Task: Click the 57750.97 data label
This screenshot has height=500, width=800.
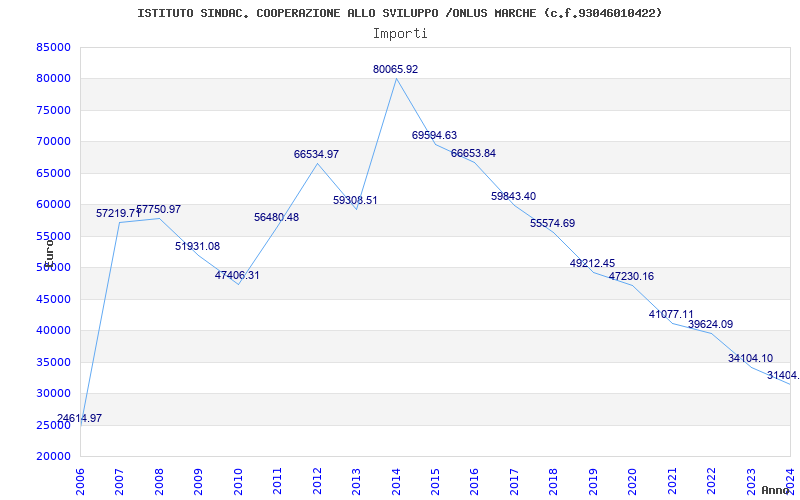Action: point(158,209)
